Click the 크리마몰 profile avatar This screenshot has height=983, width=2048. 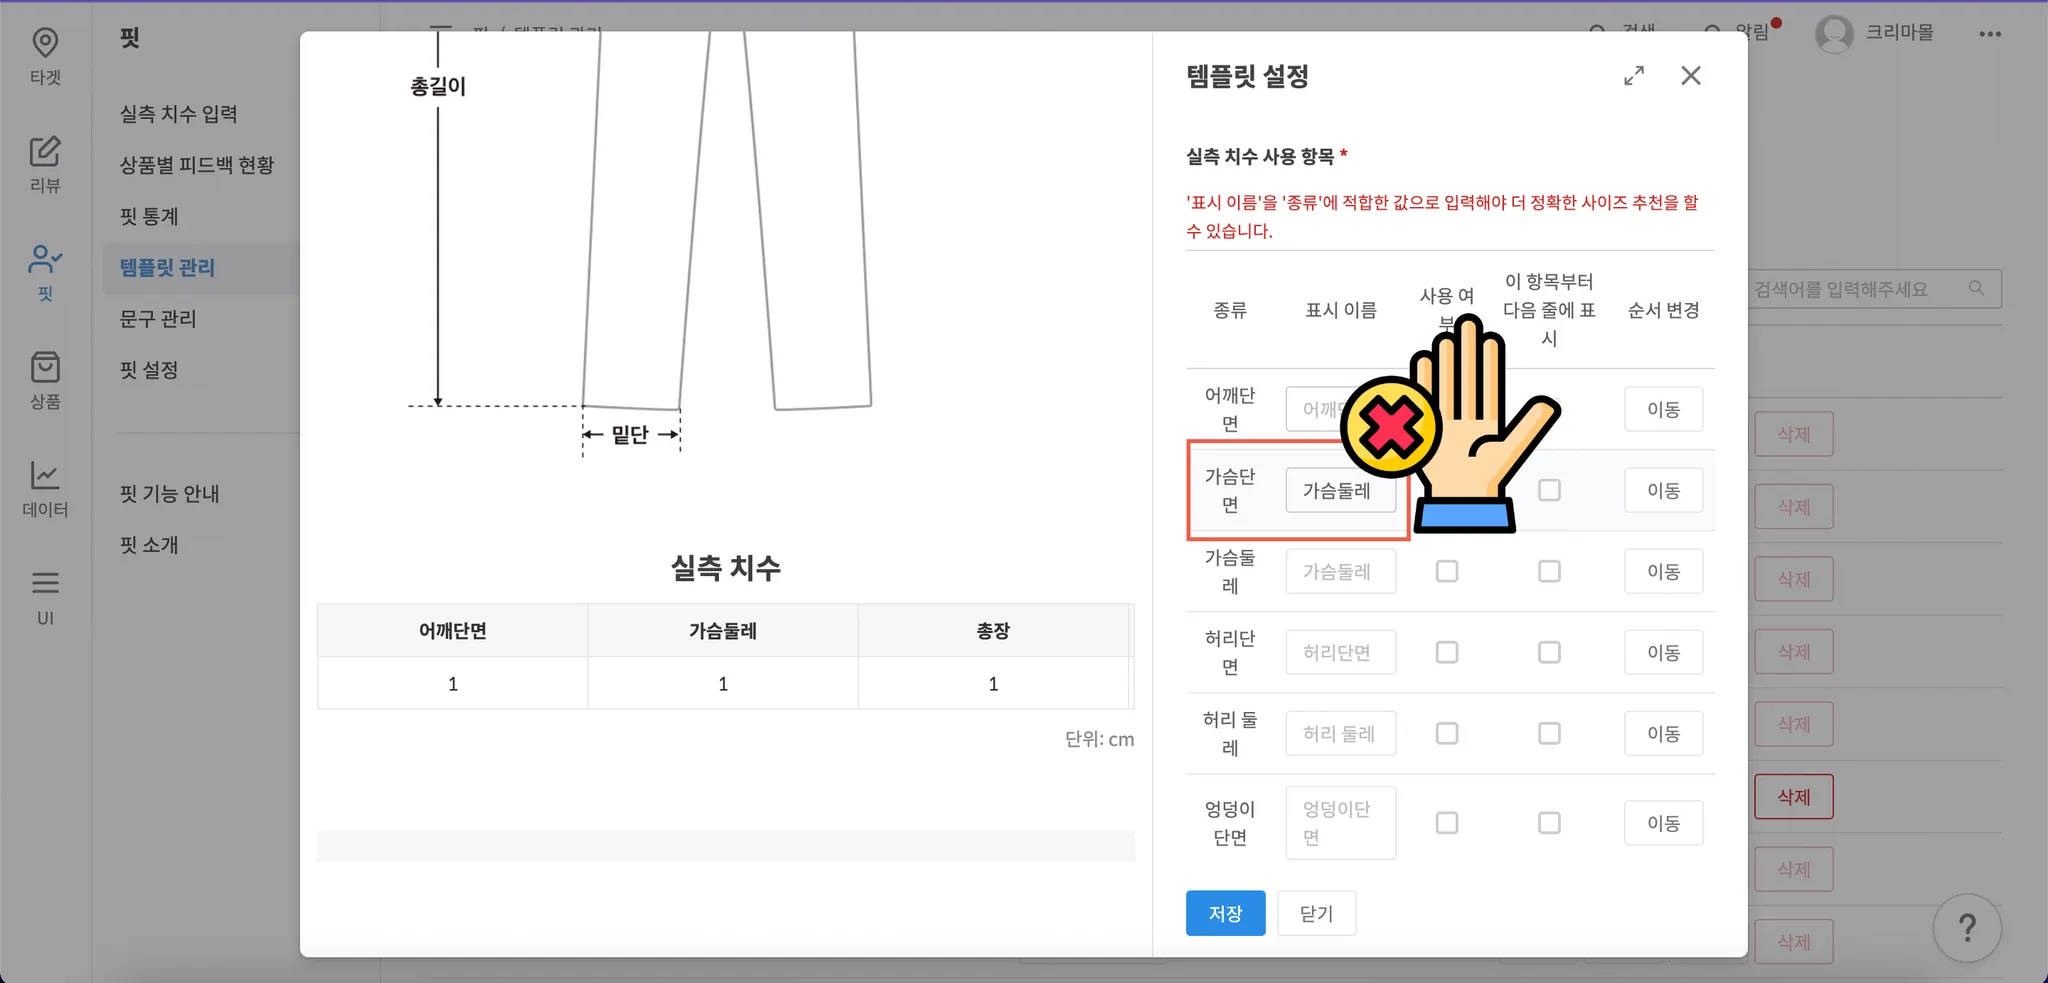(x=1835, y=34)
